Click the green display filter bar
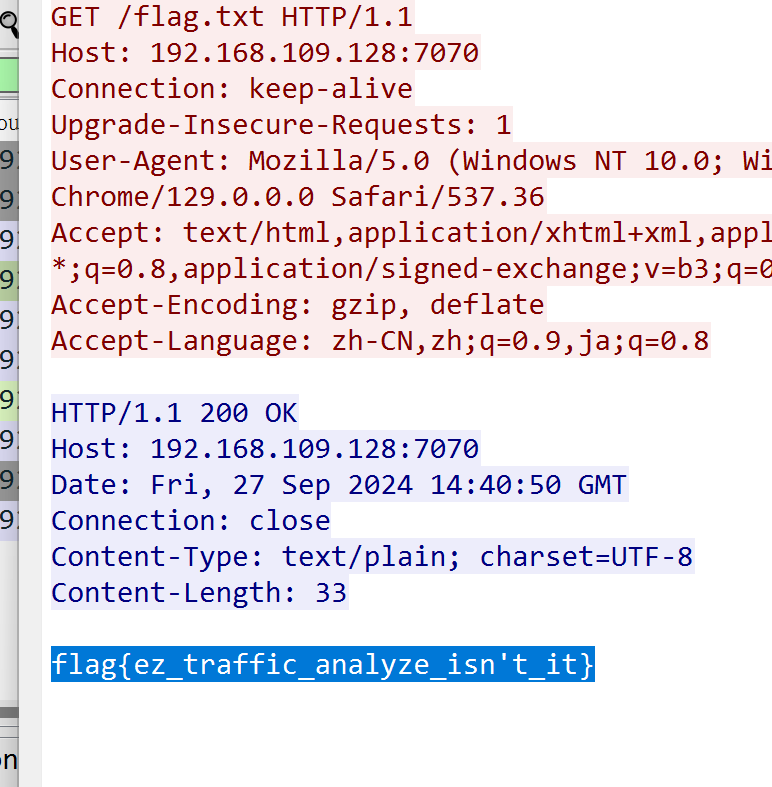This screenshot has height=787, width=772. 9,75
